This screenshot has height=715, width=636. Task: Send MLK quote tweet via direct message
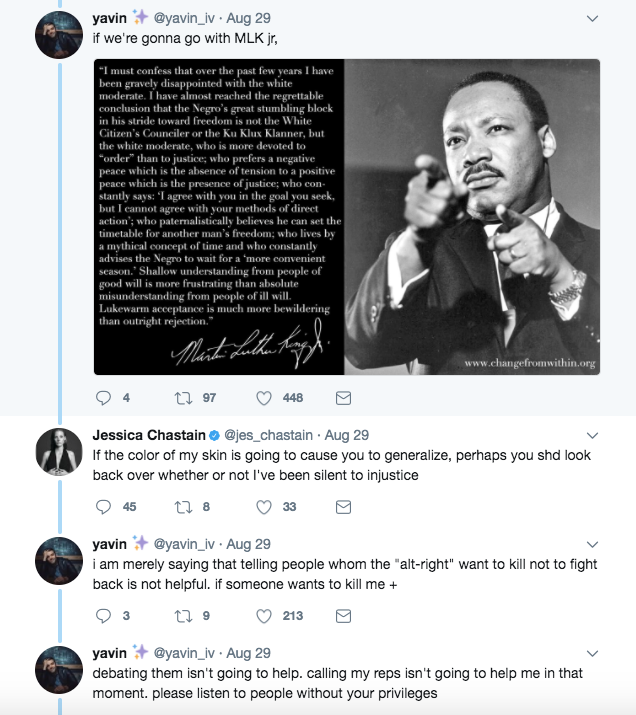click(x=343, y=398)
